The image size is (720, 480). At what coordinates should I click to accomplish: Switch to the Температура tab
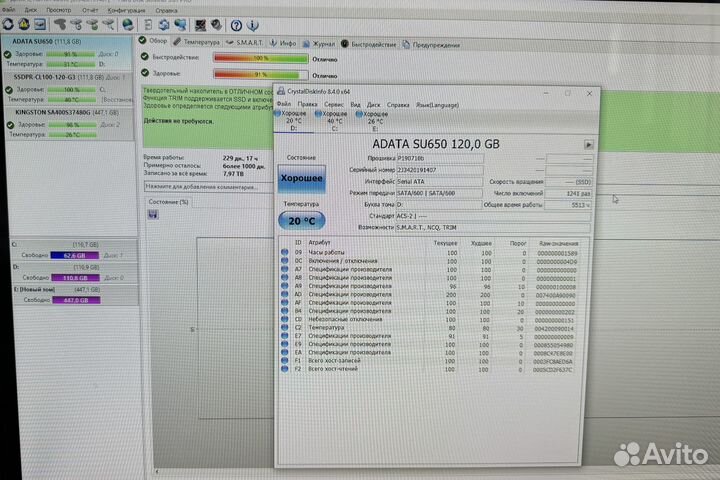click(x=197, y=42)
